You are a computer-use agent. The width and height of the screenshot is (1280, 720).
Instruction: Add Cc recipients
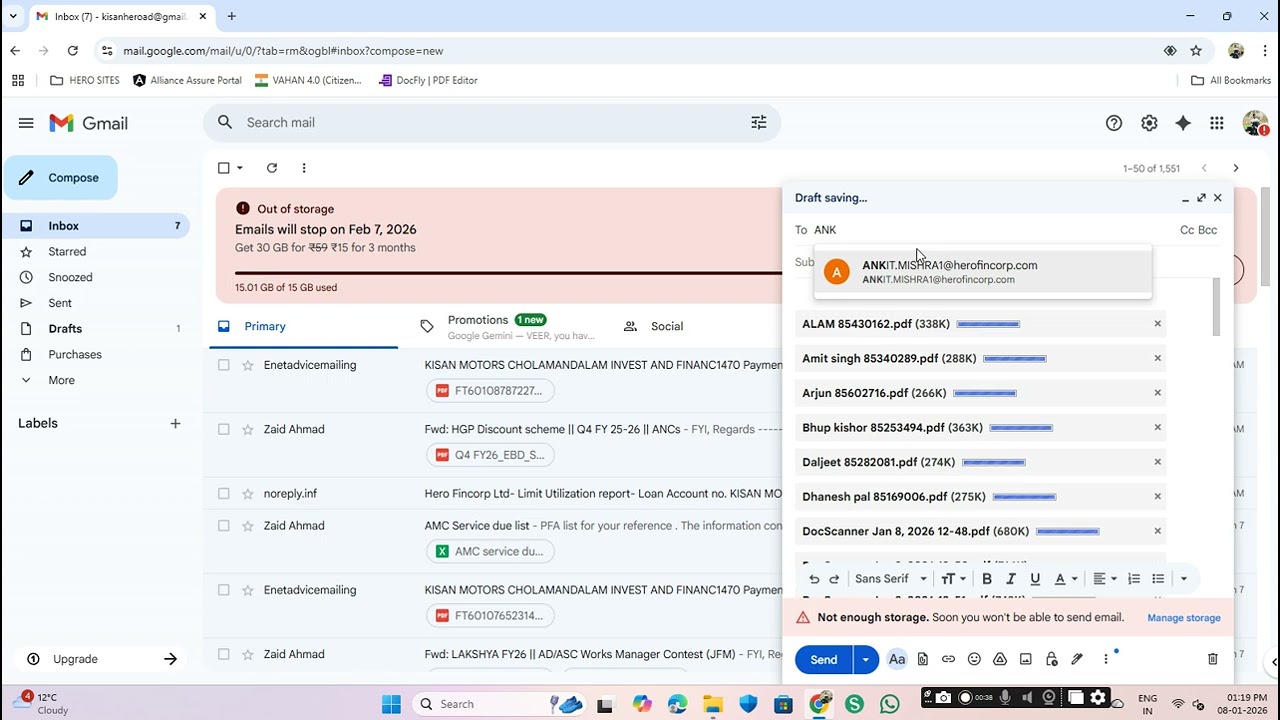pyautogui.click(x=1188, y=230)
